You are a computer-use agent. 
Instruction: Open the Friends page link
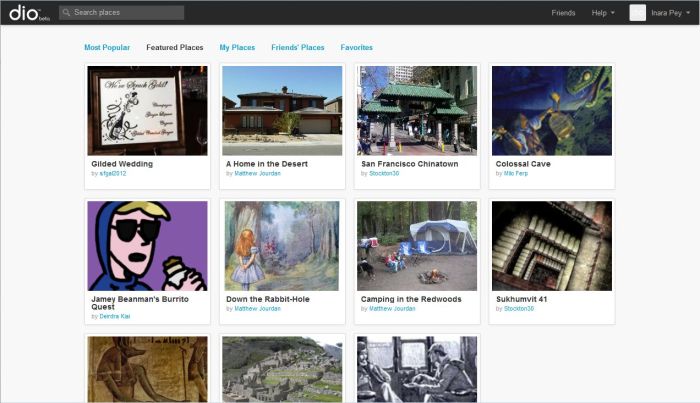coord(563,13)
